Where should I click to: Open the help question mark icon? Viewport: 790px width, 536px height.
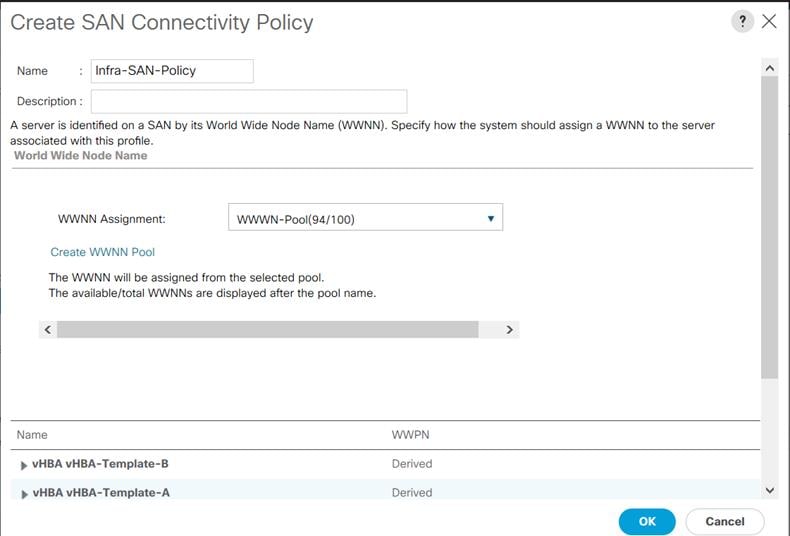pyautogui.click(x=742, y=22)
